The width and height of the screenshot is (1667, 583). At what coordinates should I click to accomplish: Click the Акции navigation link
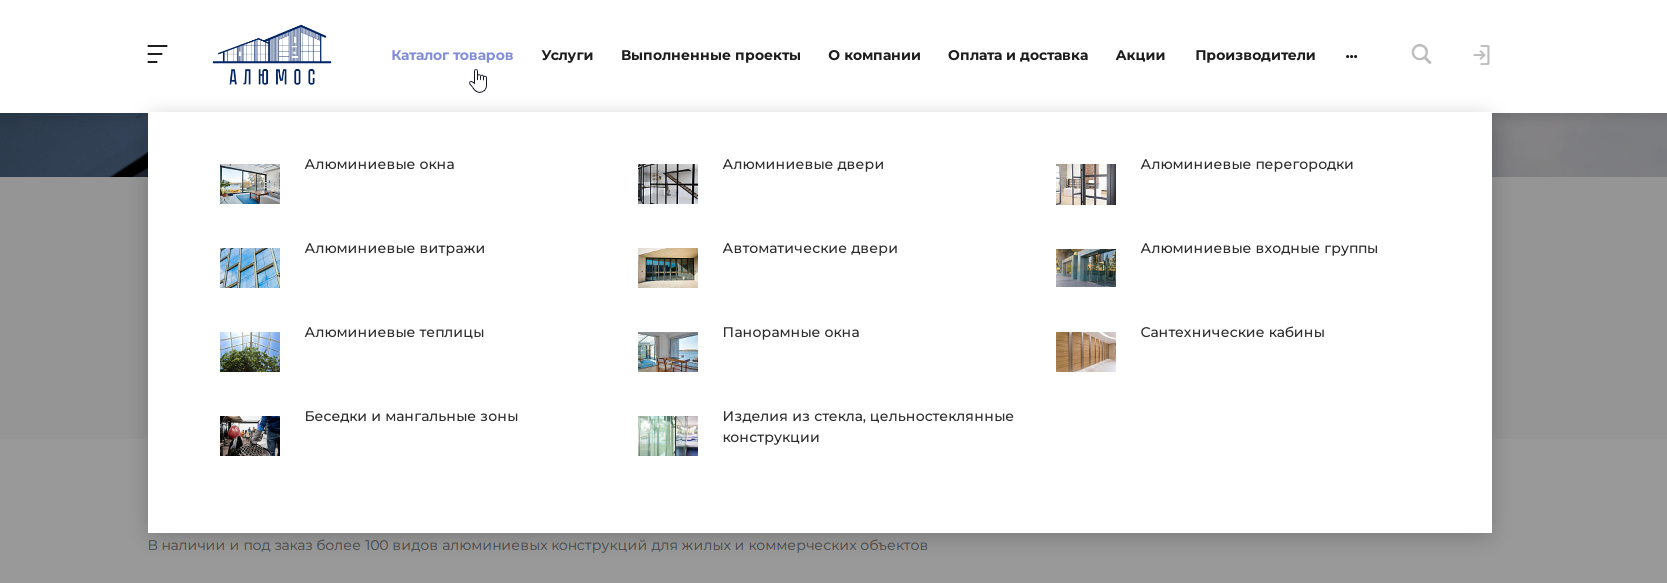1140,55
